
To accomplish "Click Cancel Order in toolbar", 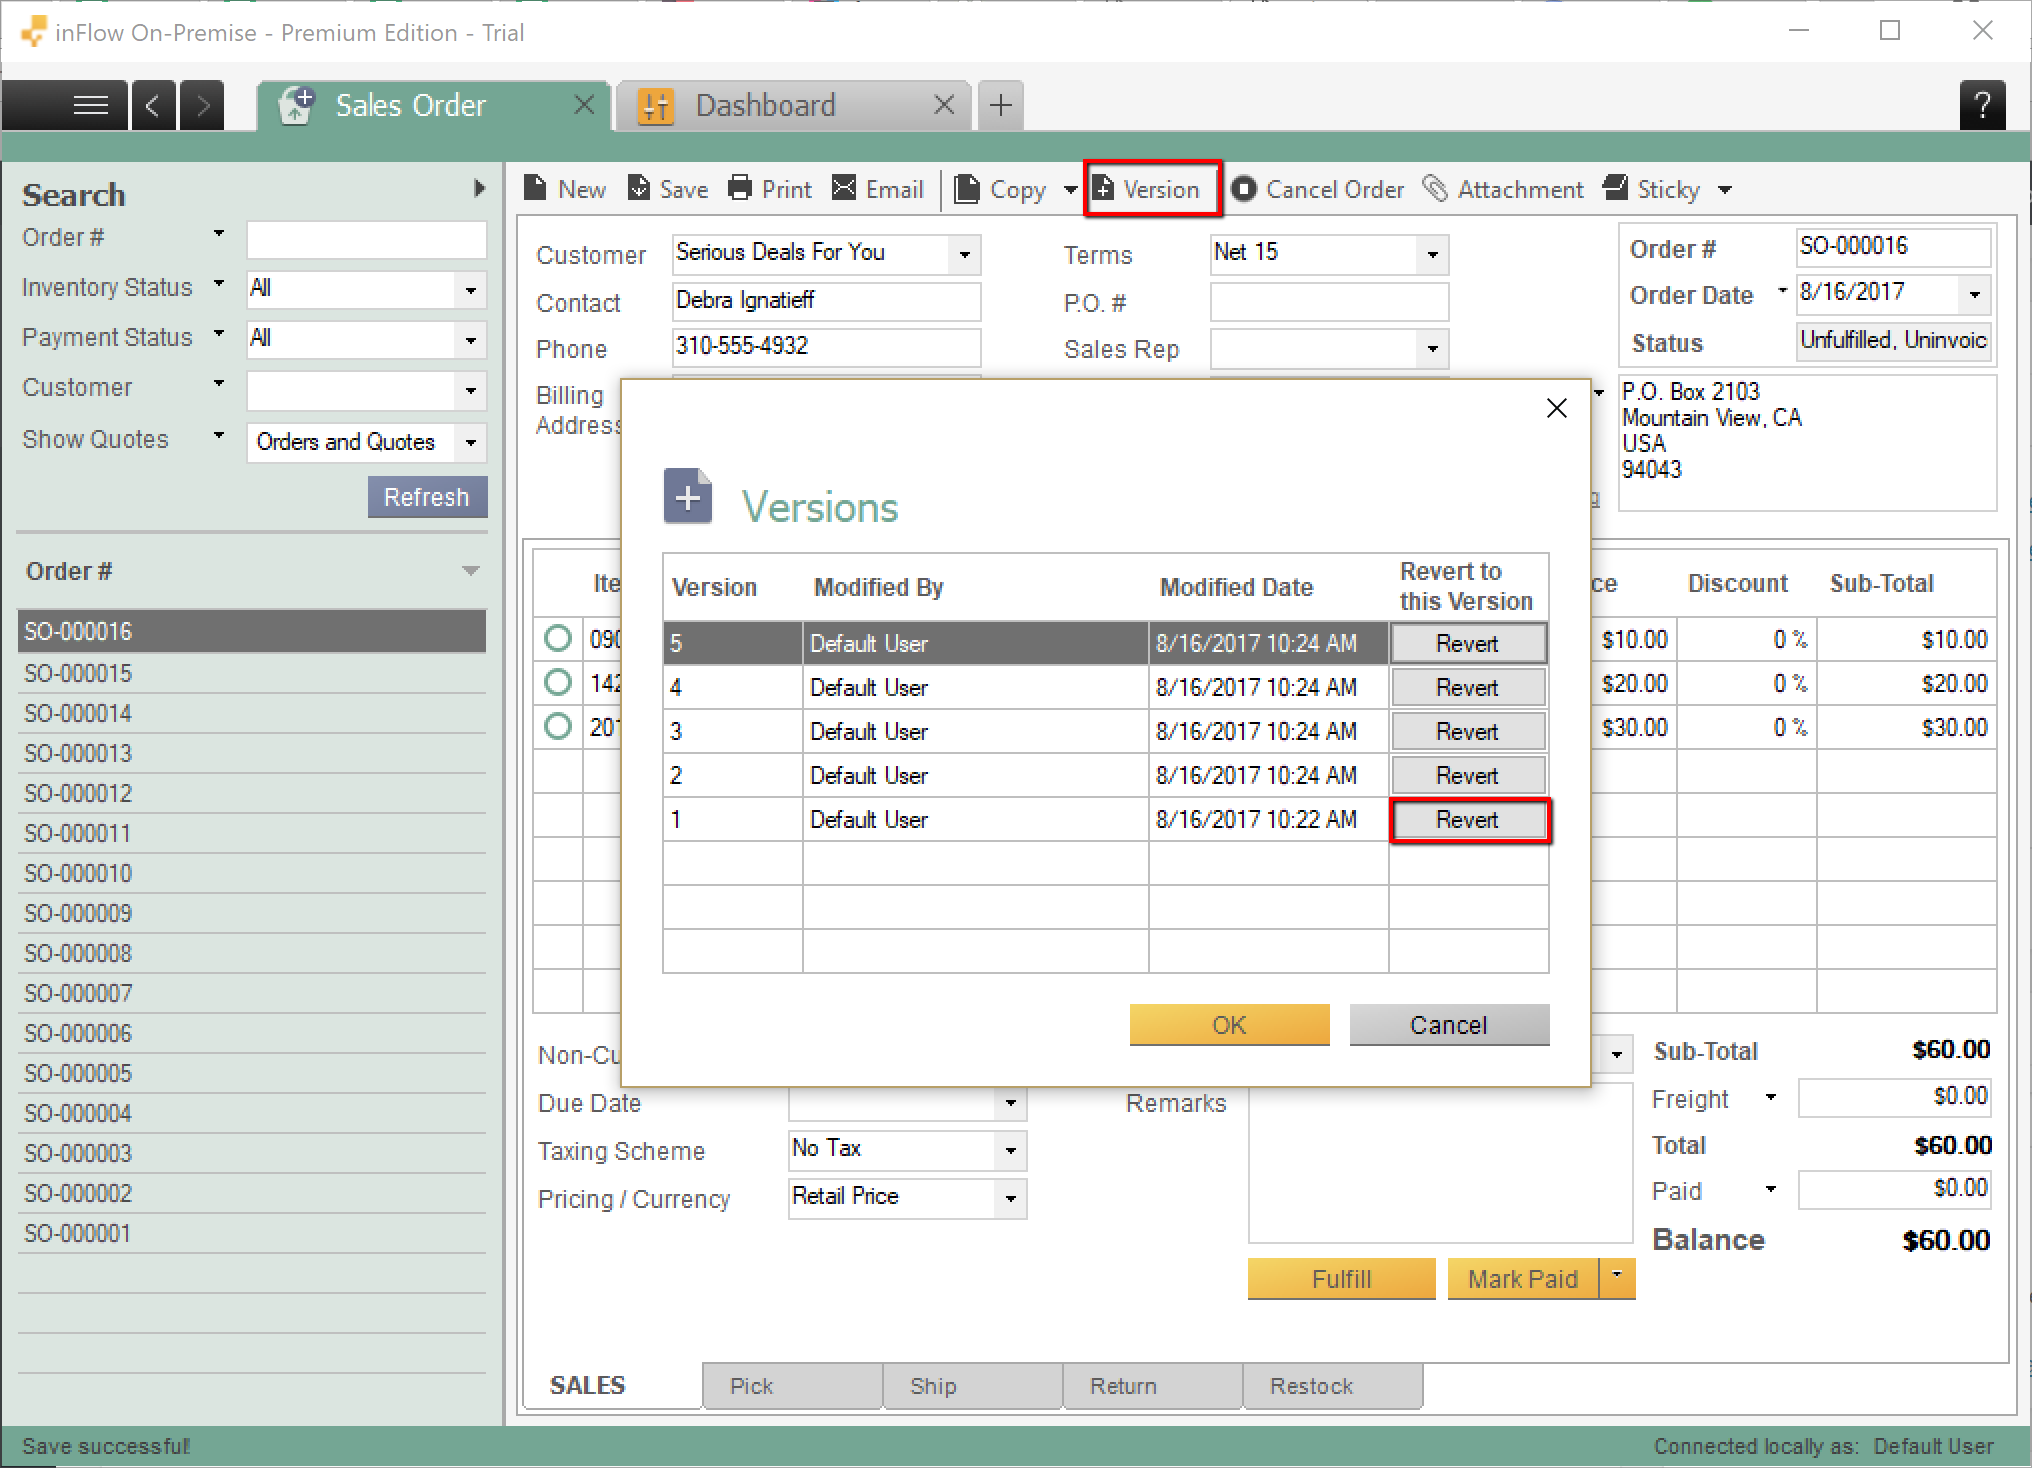I will (x=1318, y=189).
